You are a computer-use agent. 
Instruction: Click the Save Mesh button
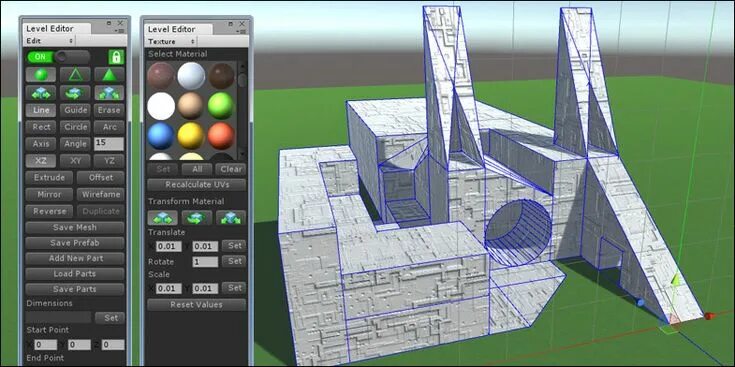tap(75, 228)
